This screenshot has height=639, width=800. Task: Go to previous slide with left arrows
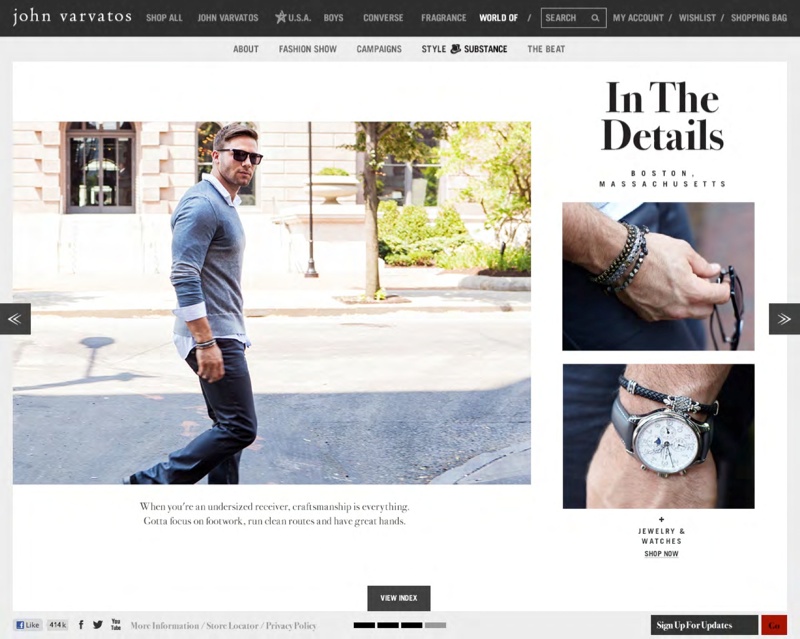pyautogui.click(x=15, y=319)
